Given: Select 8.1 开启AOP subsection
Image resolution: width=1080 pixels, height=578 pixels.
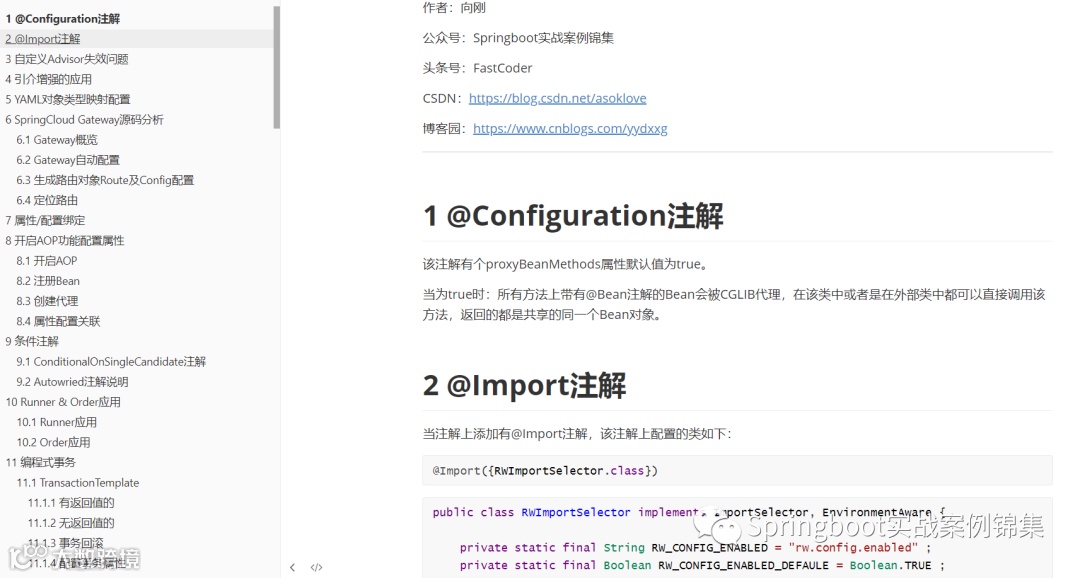Looking at the screenshot, I should (x=47, y=260).
